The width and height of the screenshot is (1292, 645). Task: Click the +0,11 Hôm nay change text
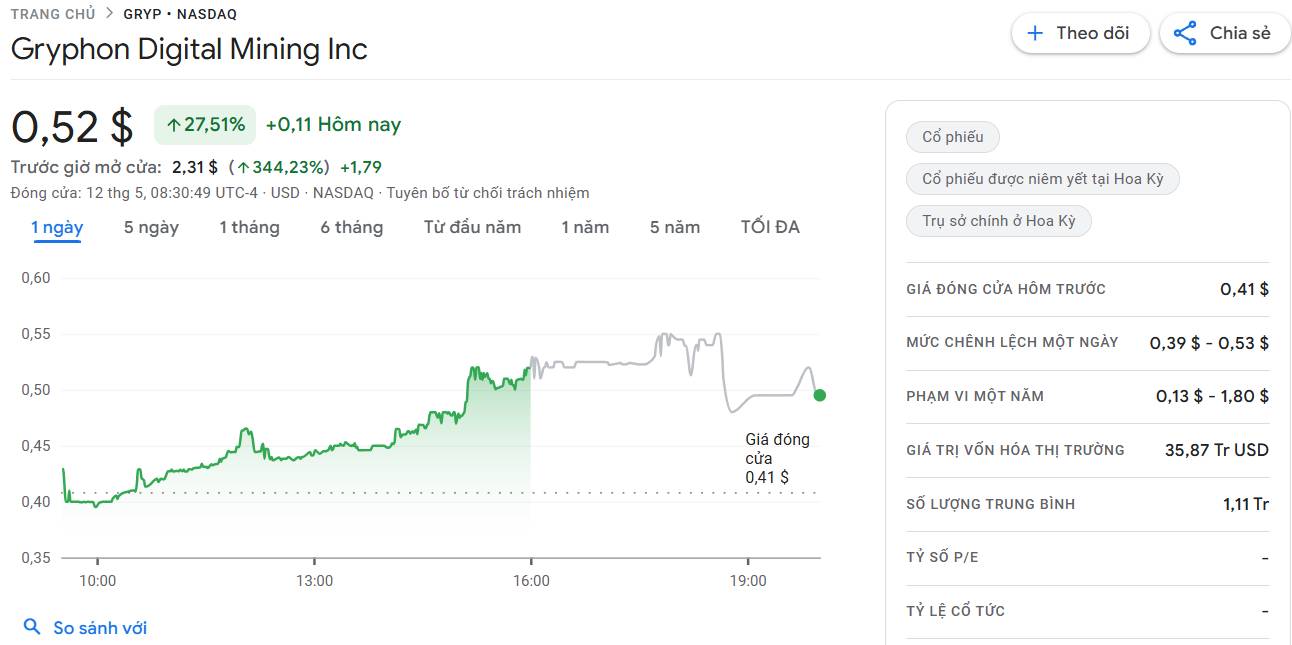point(333,125)
